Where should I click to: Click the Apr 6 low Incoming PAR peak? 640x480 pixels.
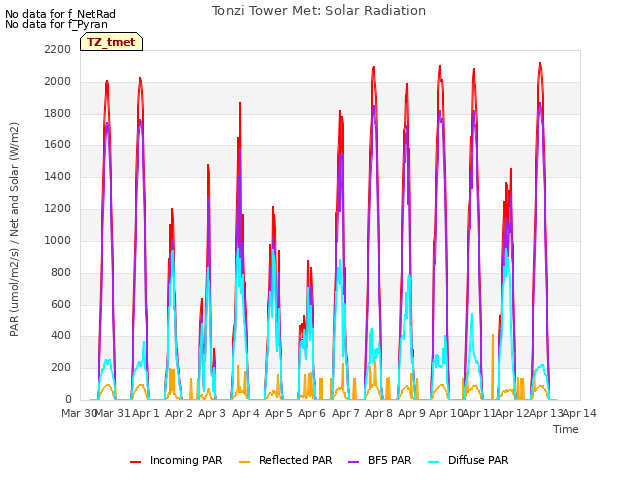tap(308, 261)
